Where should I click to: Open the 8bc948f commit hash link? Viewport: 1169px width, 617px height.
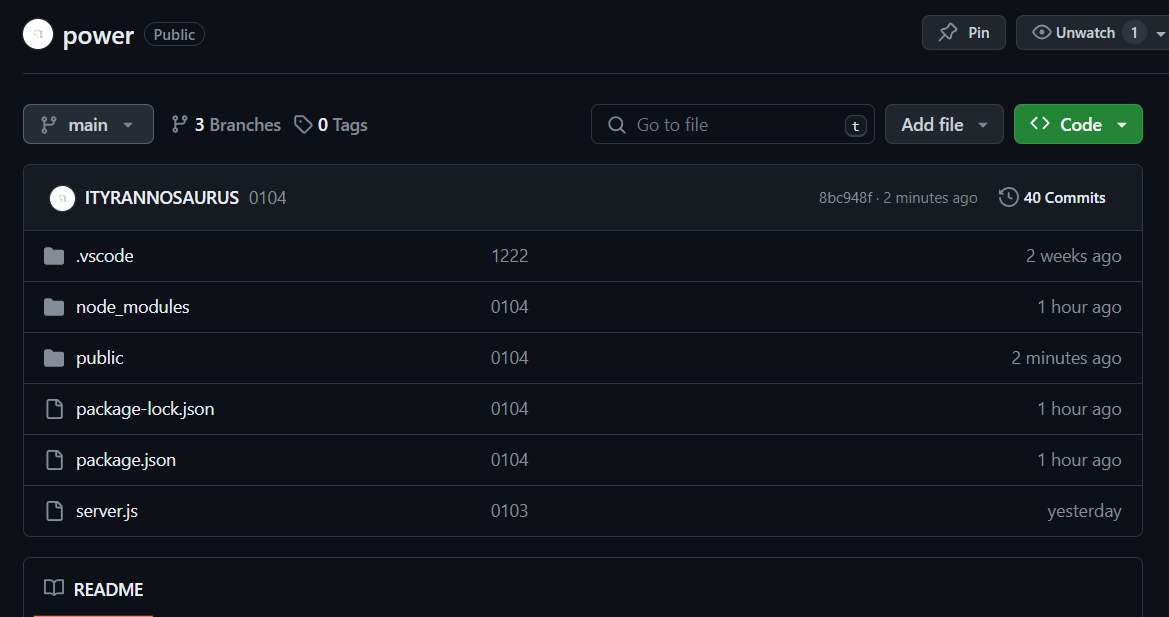pyautogui.click(x=845, y=198)
